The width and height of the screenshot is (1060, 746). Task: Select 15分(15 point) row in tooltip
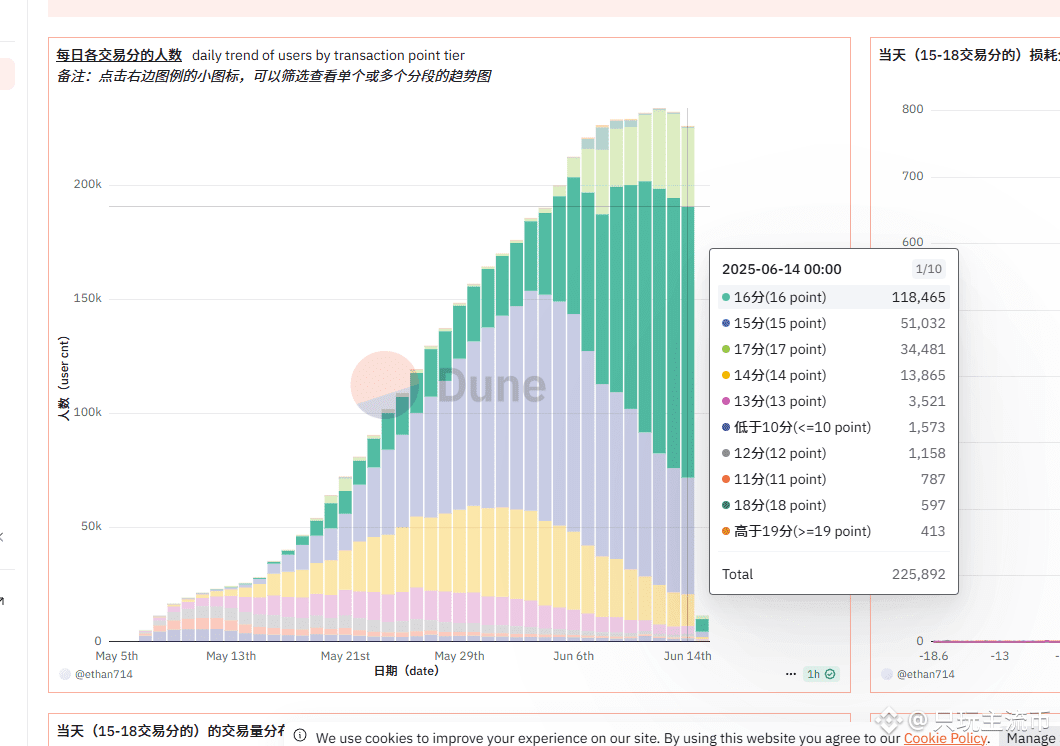pyautogui.click(x=834, y=323)
